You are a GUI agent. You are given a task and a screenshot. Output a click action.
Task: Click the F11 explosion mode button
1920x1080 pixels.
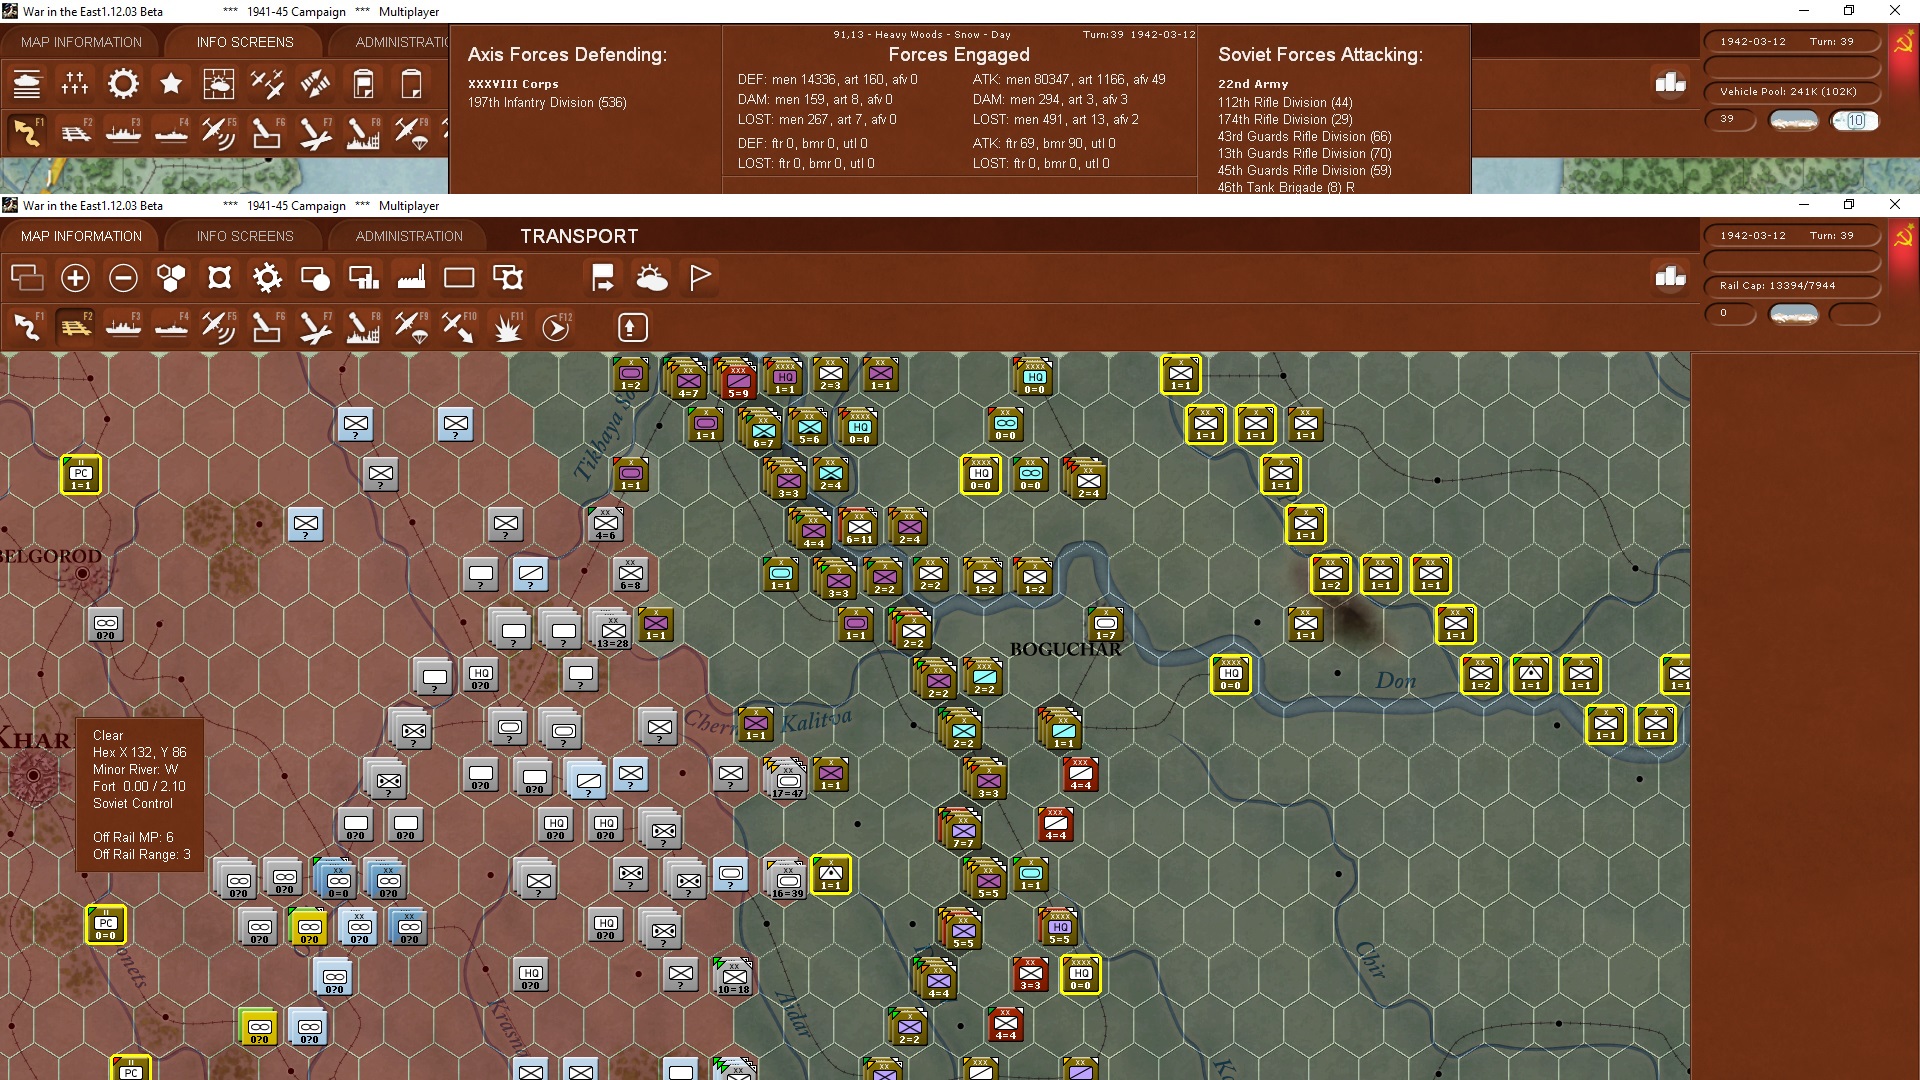pos(507,327)
